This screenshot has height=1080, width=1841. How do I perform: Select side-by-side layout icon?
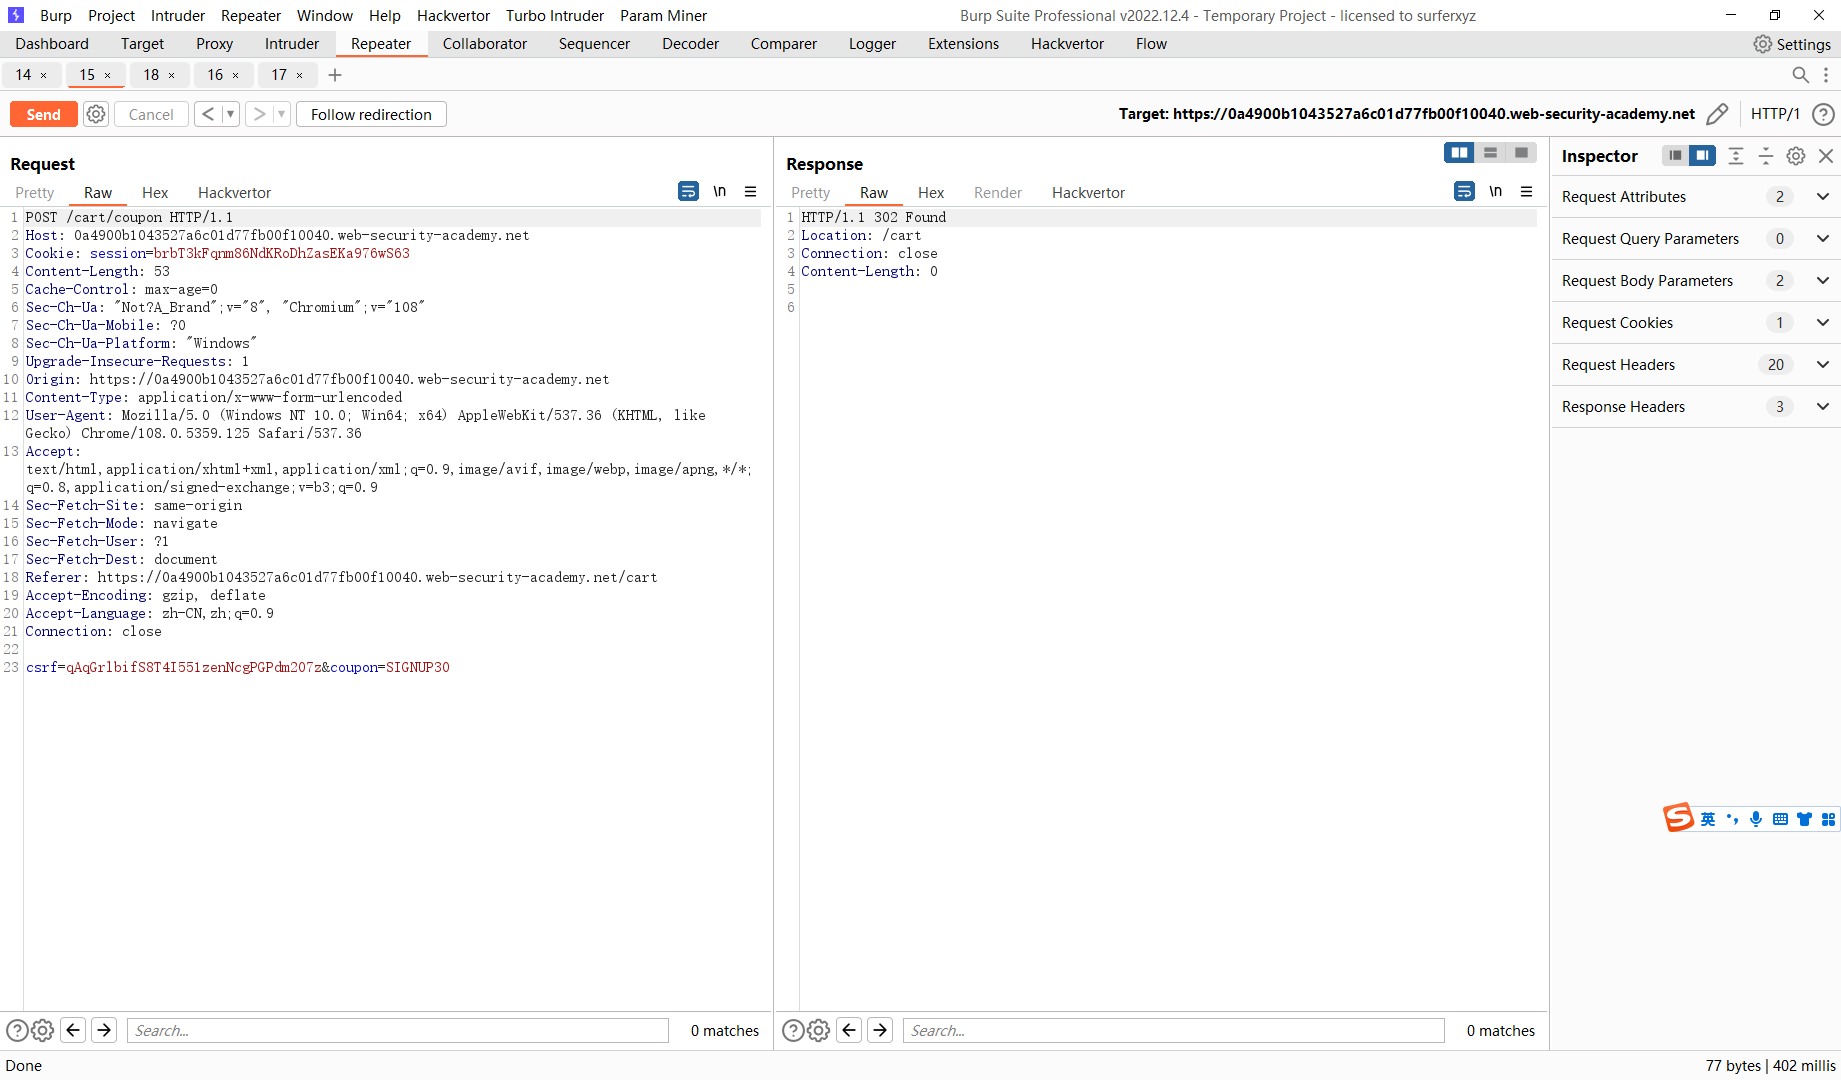[1460, 152]
